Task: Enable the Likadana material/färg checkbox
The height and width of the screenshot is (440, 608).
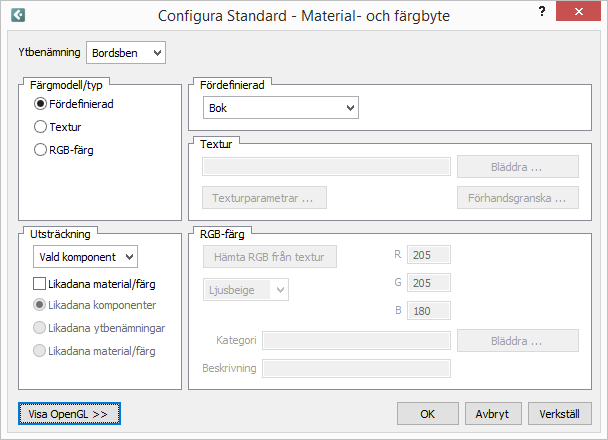Action: tap(40, 284)
